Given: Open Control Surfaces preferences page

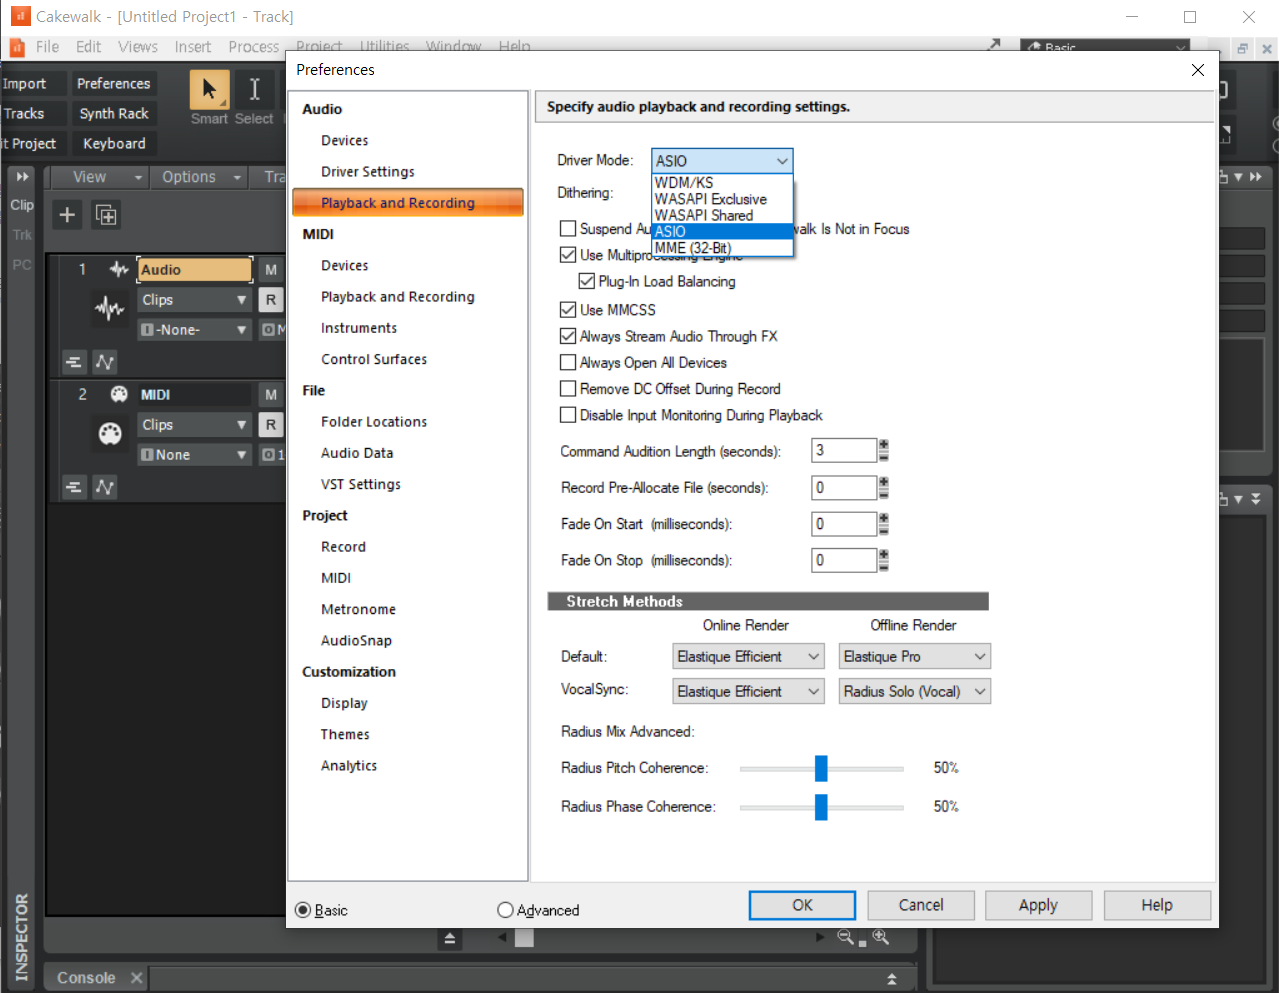Looking at the screenshot, I should 374,359.
